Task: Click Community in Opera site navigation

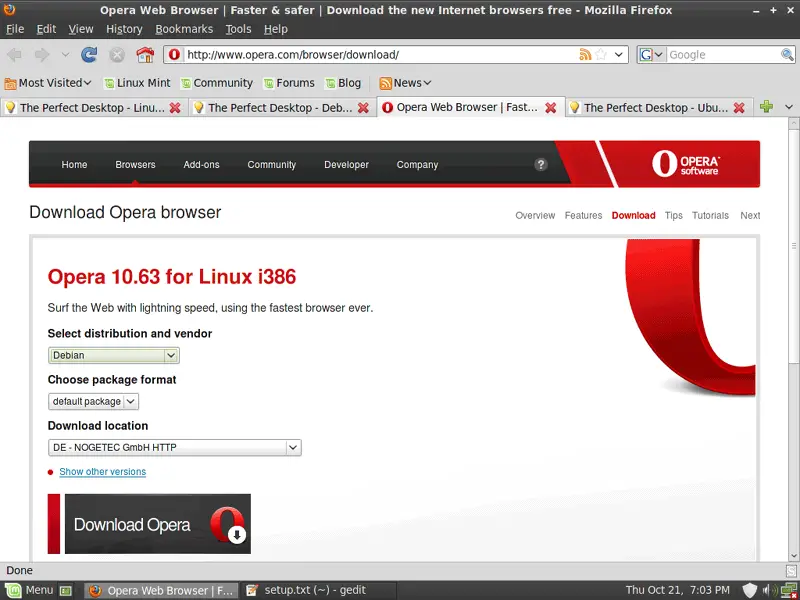Action: coord(271,165)
